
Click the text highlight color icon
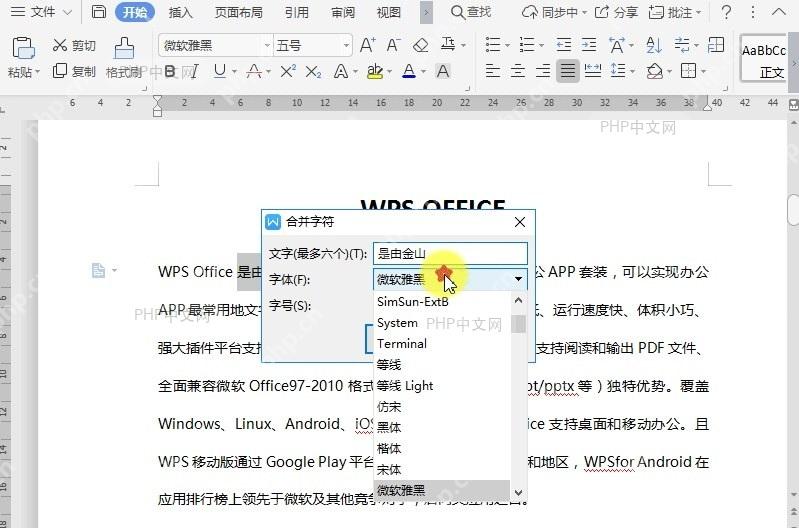click(x=375, y=71)
